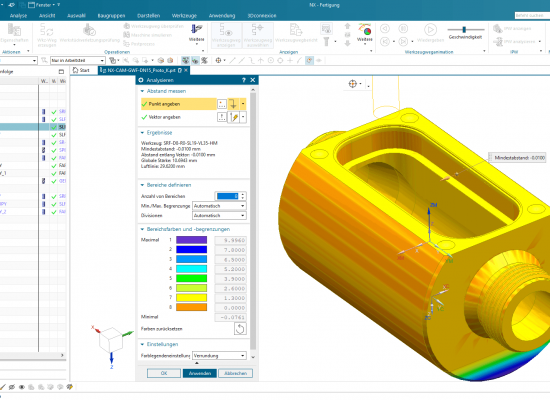Toggle first highlighted selection filter icon
Image resolution: width=550 pixels, height=400 pixels.
(185, 60)
